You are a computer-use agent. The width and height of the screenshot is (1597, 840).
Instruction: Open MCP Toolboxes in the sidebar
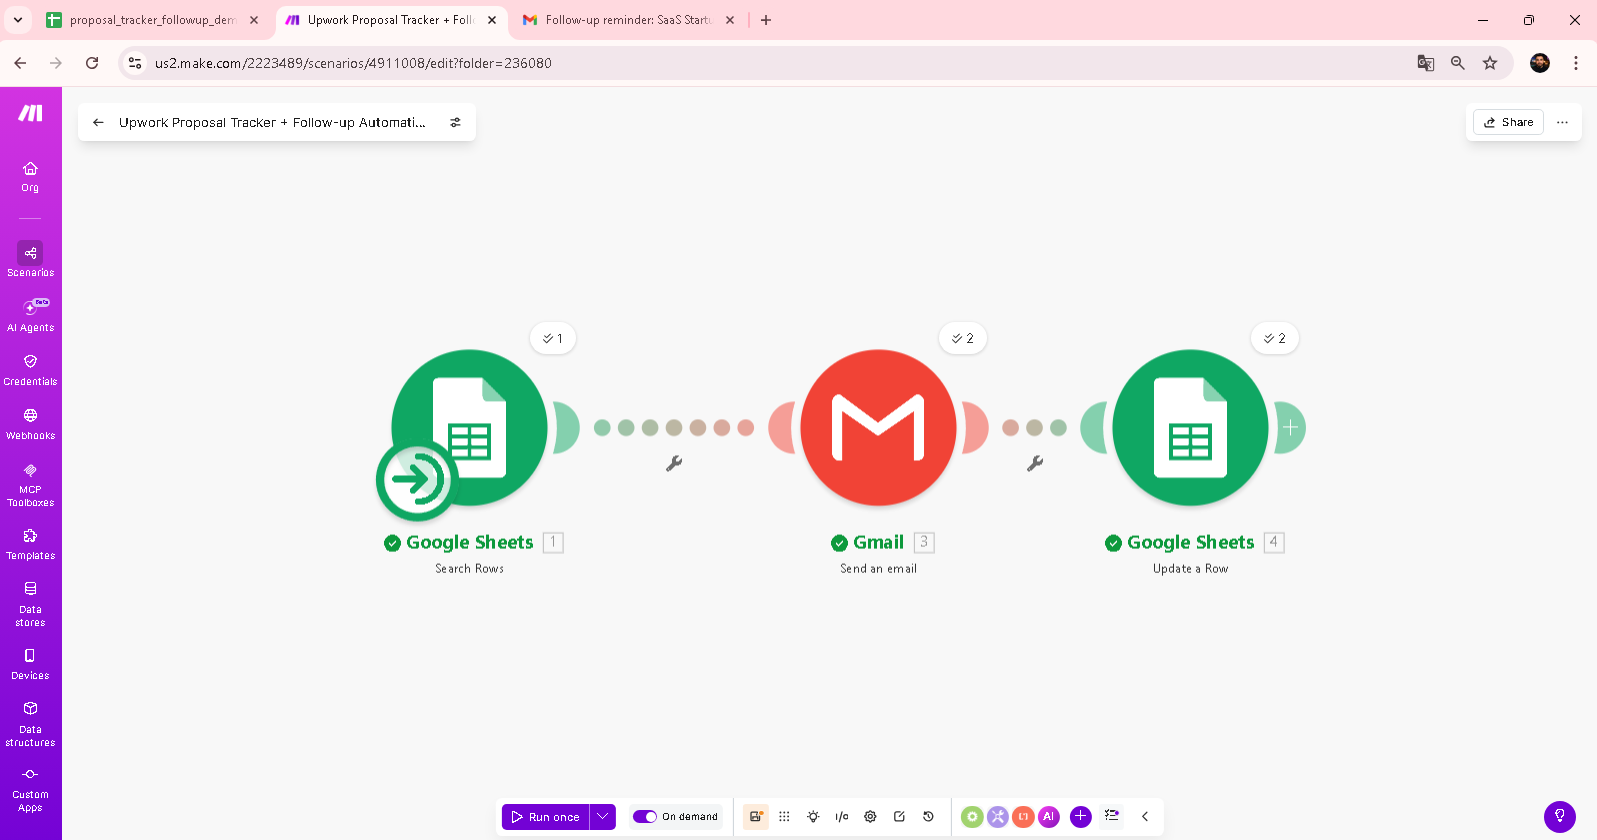click(x=30, y=484)
